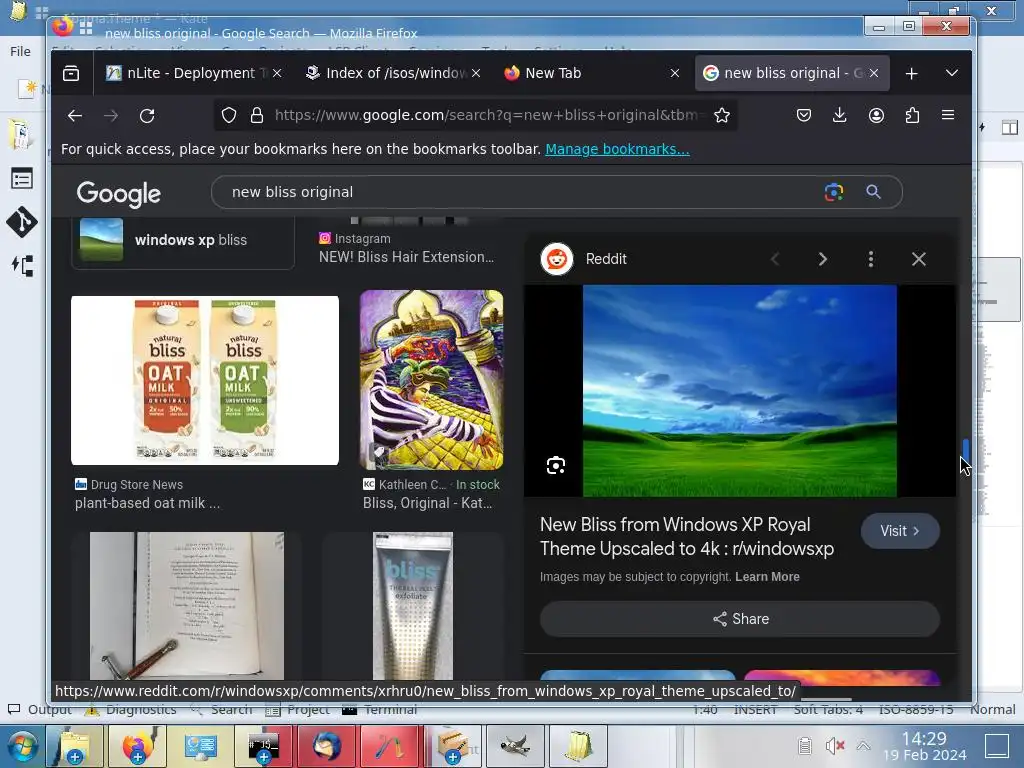Viewport: 1024px width, 768px height.
Task: Open the file manager taskbar icon
Action: click(x=74, y=746)
